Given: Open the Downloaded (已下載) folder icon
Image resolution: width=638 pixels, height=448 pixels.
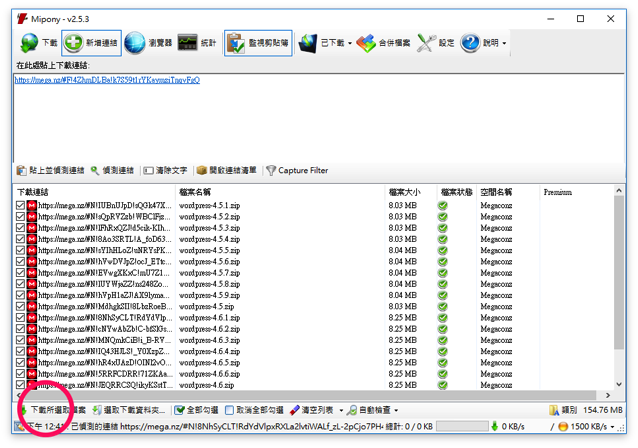Looking at the screenshot, I should pos(308,43).
